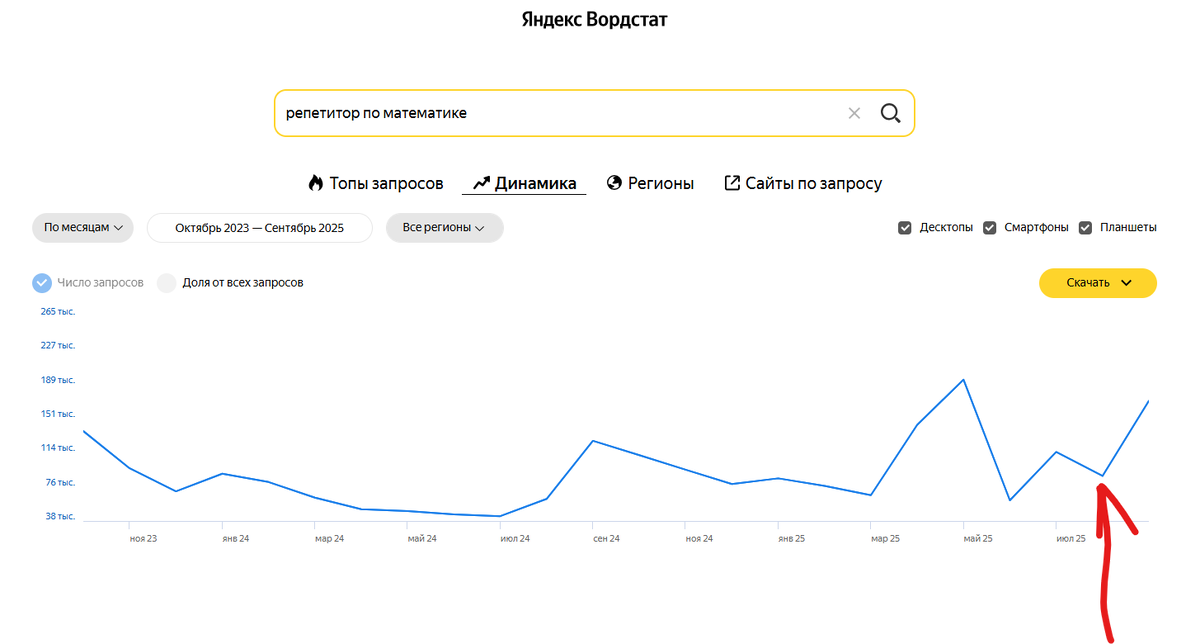Uncheck the Планшеты checkbox
Viewport: 1200px width, 644px height.
click(x=1085, y=227)
